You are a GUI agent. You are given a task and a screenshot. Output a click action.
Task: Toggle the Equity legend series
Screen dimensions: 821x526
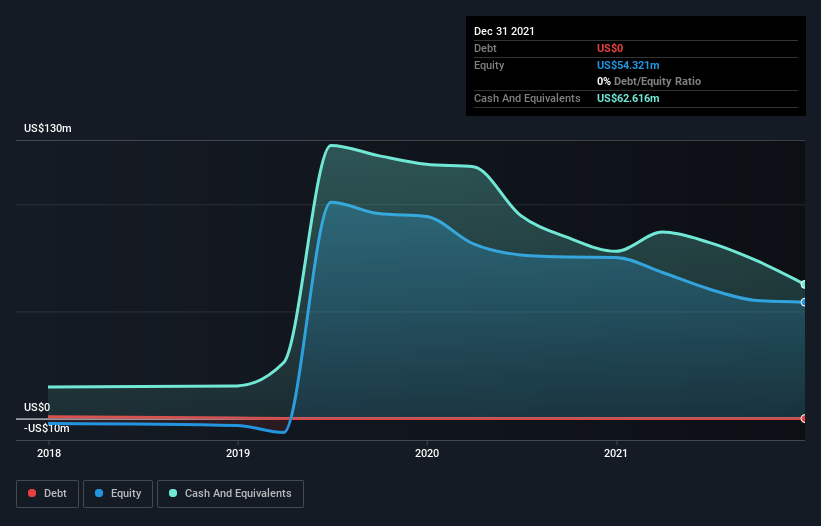coord(118,494)
